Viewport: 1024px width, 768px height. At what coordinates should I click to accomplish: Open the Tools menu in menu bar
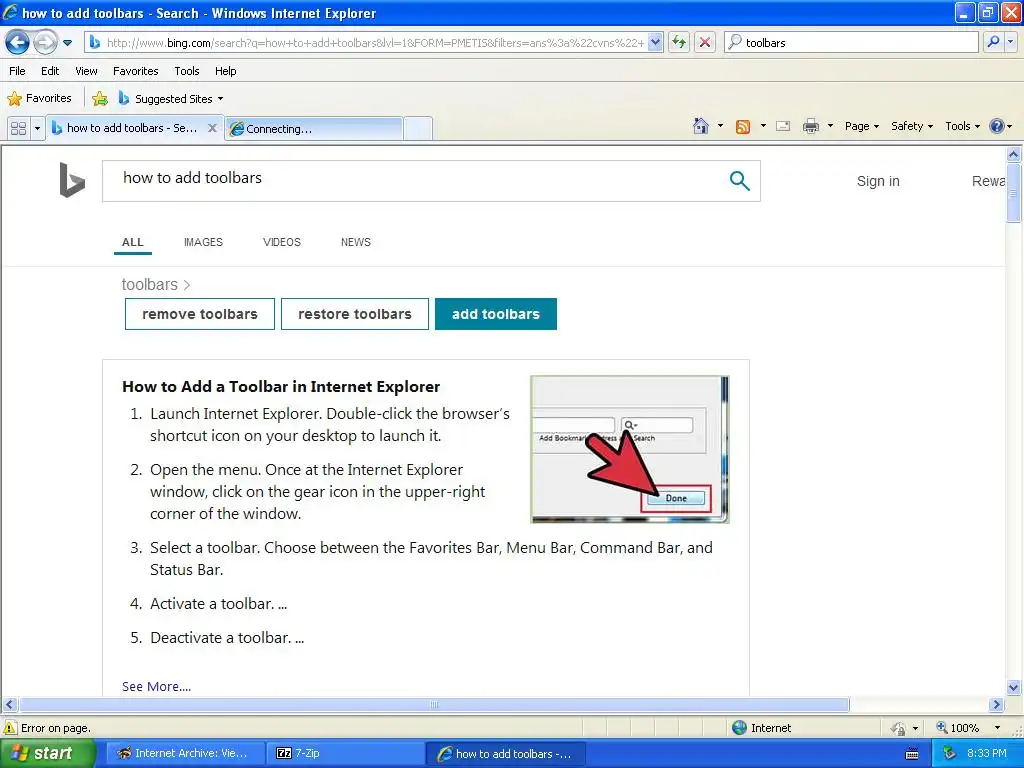[187, 71]
